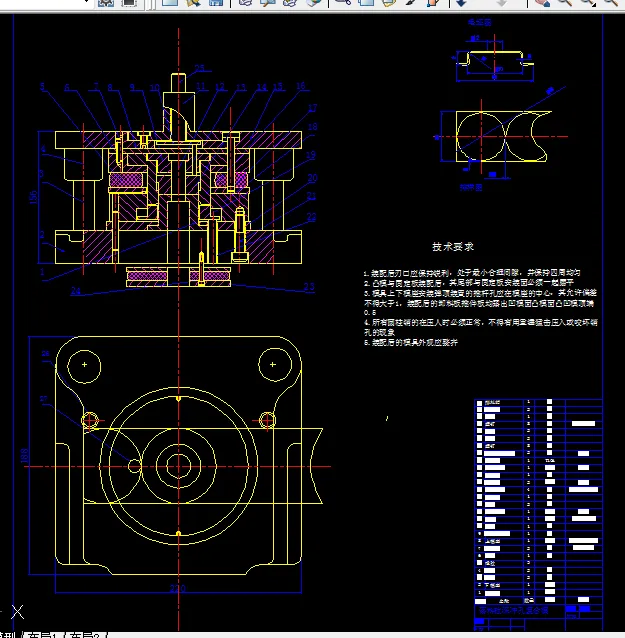
Task: Select part balloon number 15
Action: pos(278,86)
